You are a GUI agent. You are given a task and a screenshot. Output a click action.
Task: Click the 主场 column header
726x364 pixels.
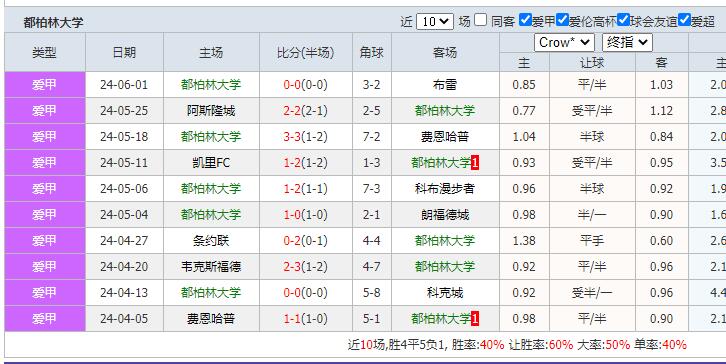(x=211, y=52)
